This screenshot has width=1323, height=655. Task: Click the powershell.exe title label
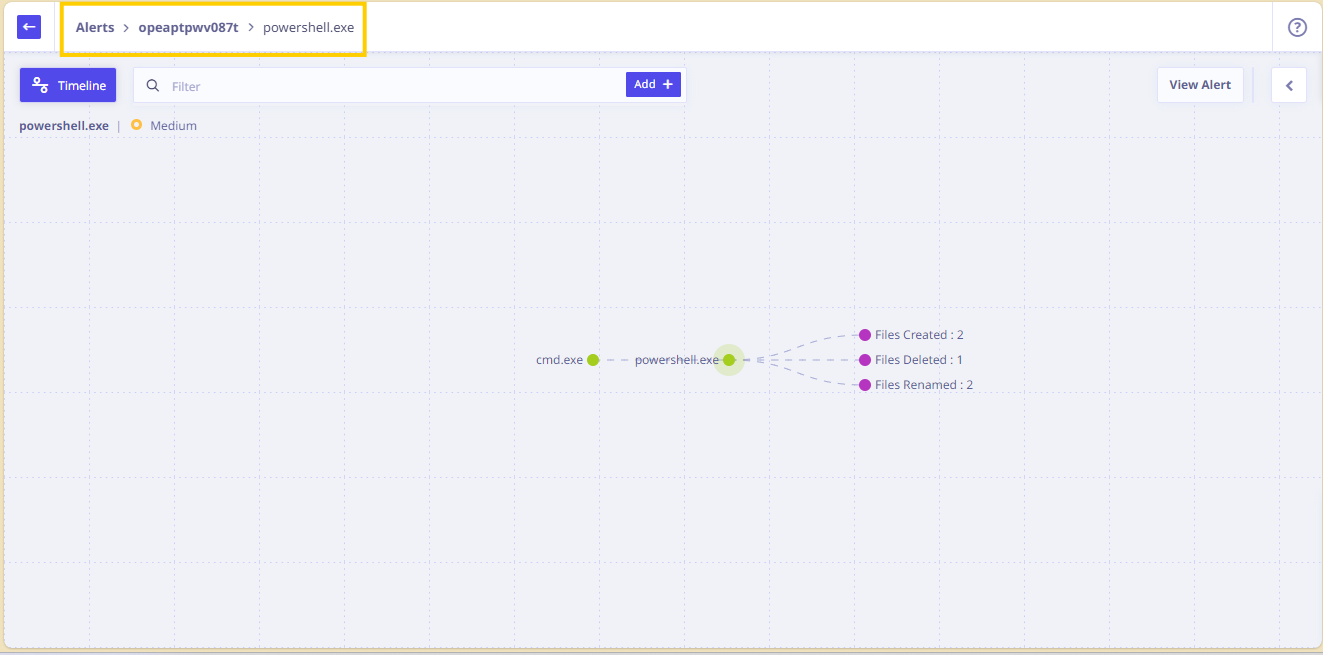pyautogui.click(x=64, y=126)
